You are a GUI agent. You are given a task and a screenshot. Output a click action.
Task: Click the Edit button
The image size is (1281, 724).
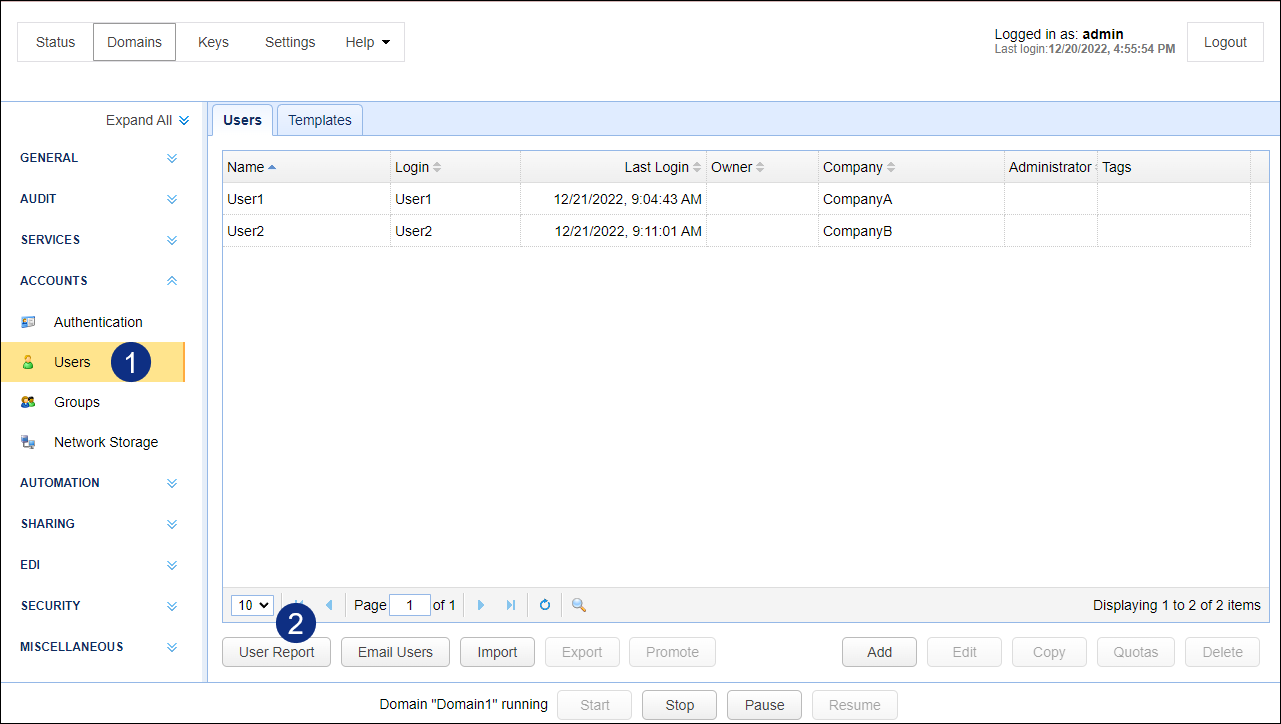tap(964, 652)
